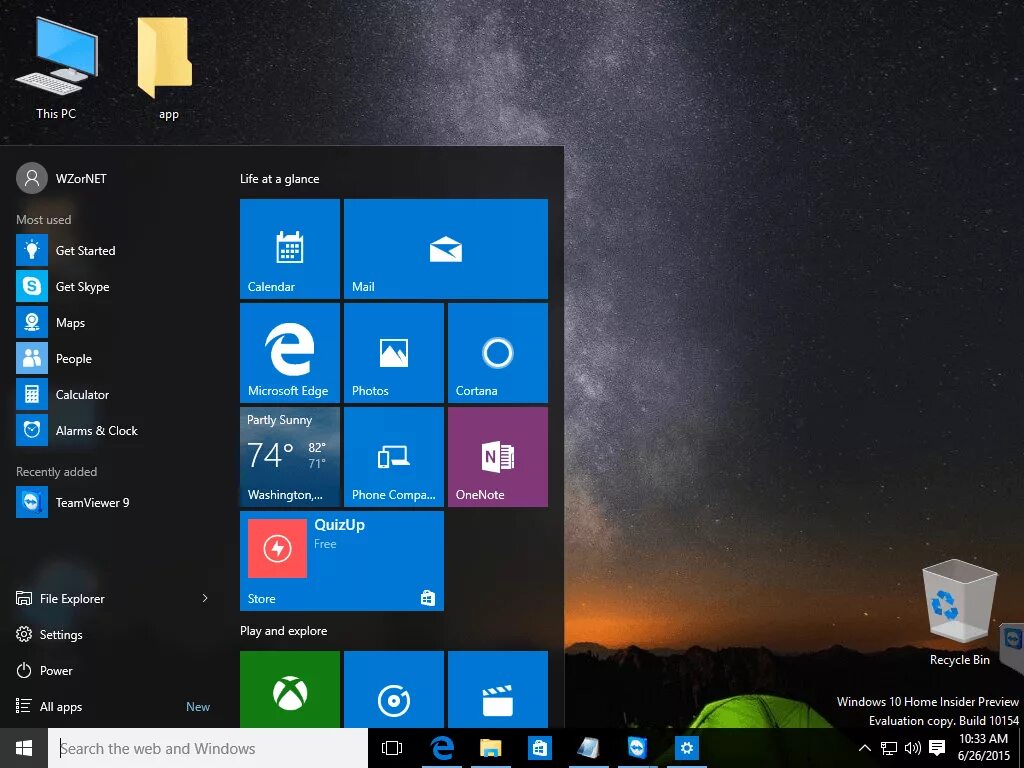Open Task View on the taskbar
This screenshot has width=1024, height=768.
(x=392, y=748)
